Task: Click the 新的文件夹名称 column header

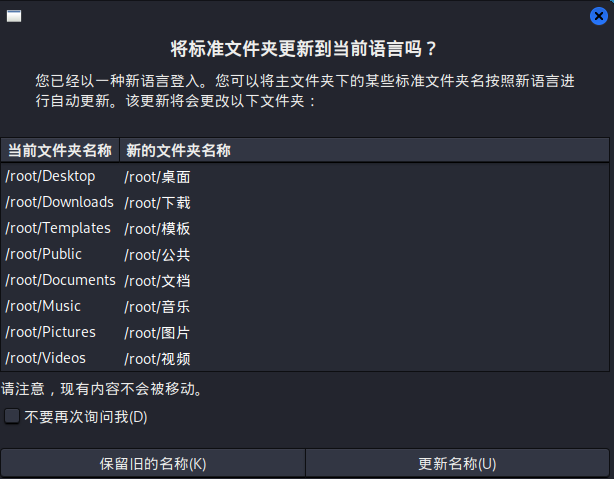Action: pos(179,150)
